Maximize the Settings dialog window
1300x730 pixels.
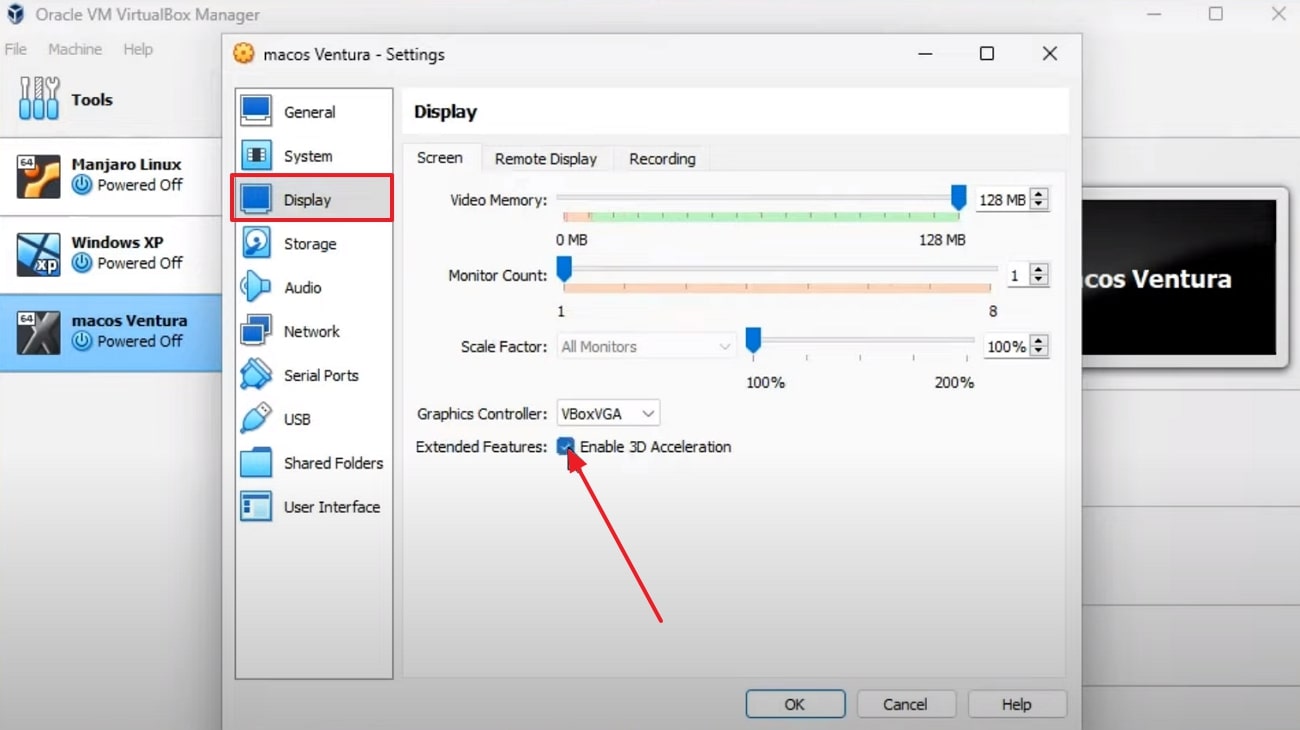coord(986,54)
